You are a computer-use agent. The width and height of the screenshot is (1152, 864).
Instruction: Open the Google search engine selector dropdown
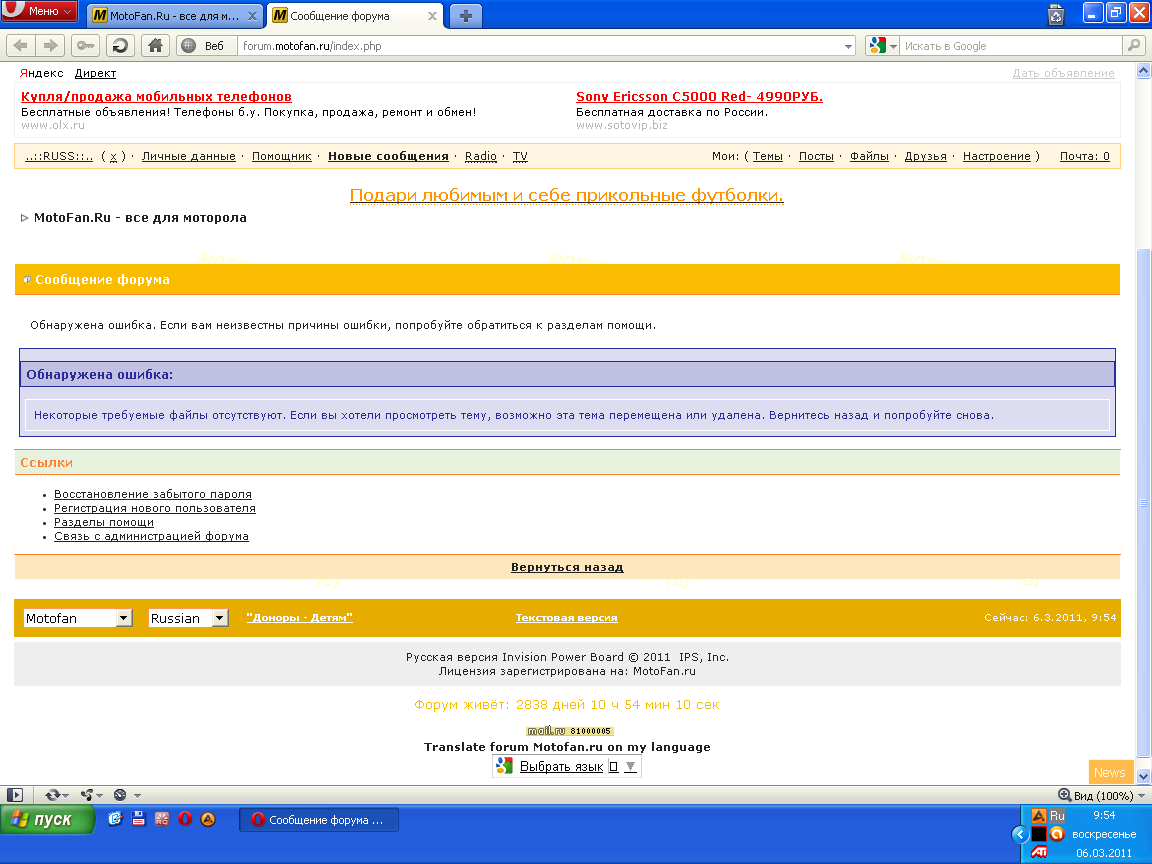[x=882, y=46]
